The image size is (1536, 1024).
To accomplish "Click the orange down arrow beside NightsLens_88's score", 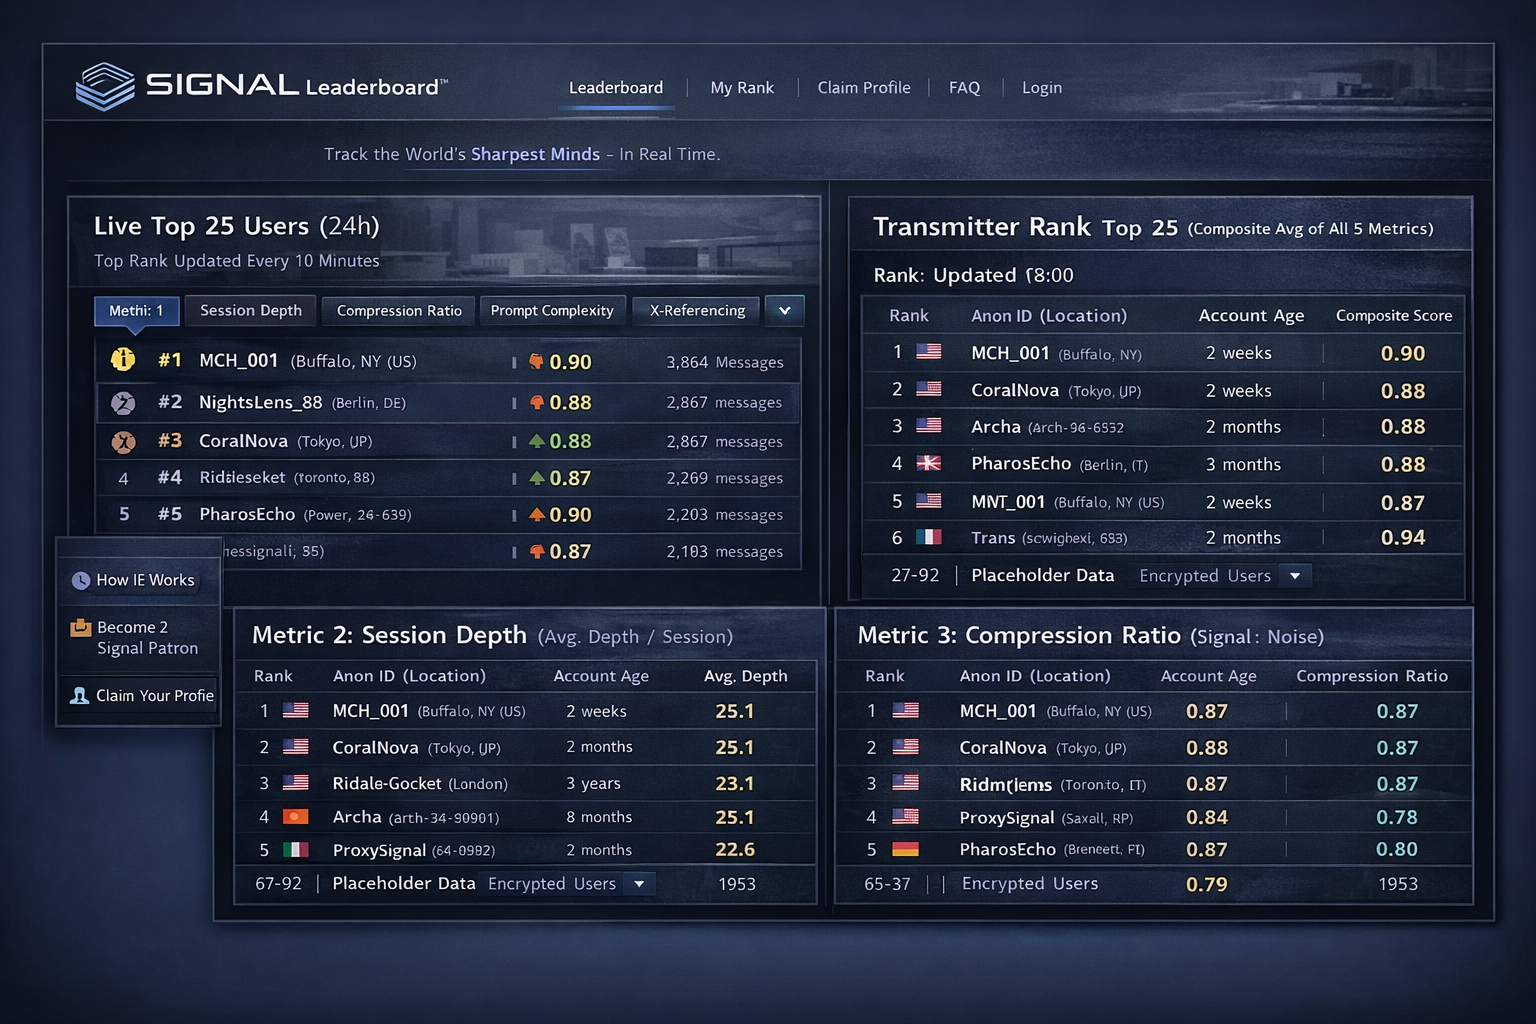I will 538,402.
